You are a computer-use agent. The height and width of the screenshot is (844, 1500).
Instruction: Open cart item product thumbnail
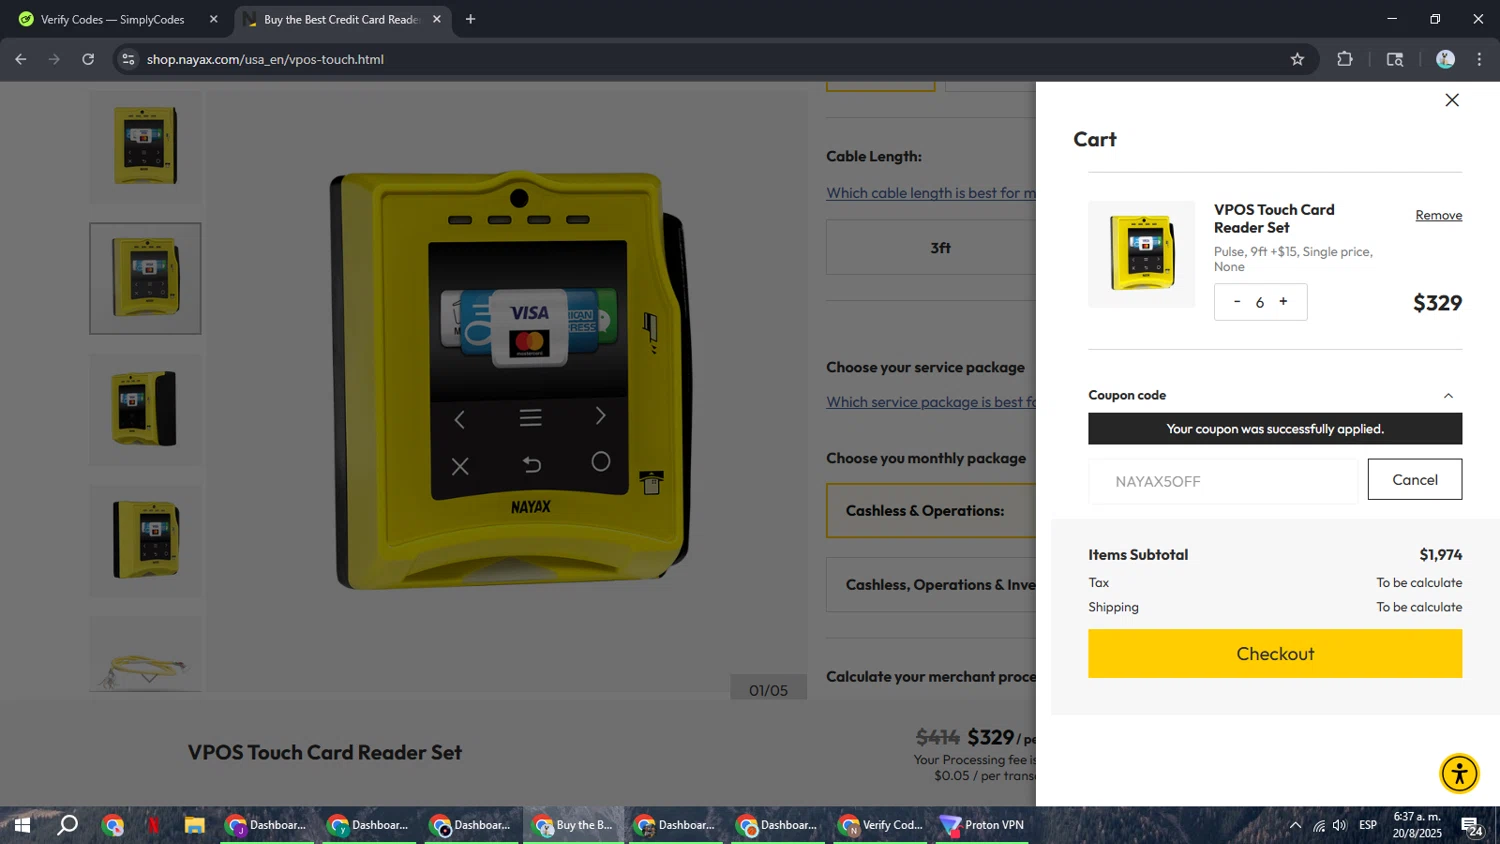pyautogui.click(x=1141, y=254)
